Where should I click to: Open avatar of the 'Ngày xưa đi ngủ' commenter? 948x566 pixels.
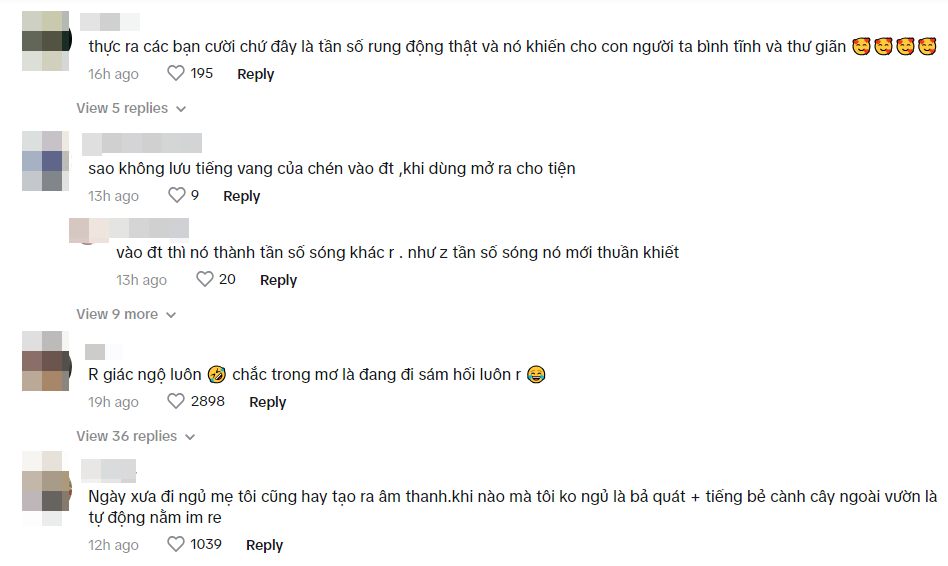pos(47,489)
